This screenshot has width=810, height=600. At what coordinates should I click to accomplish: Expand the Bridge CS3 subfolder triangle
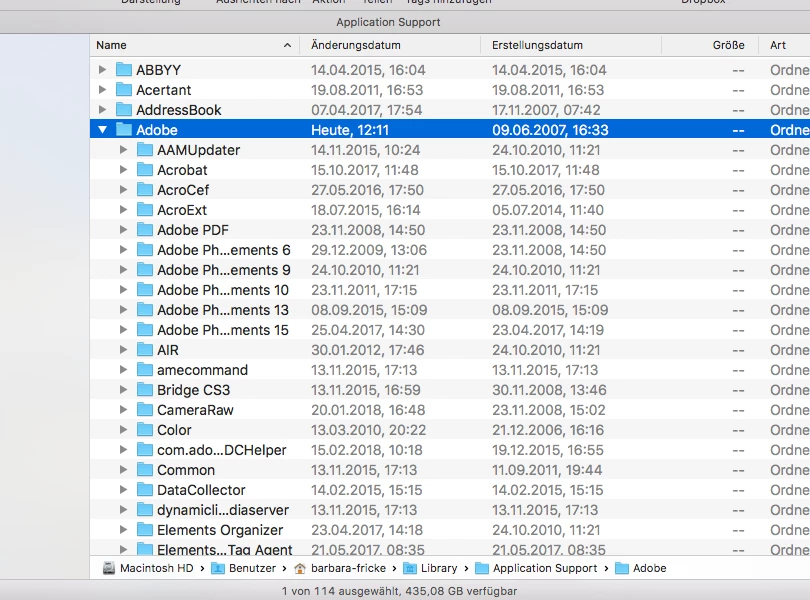point(123,390)
